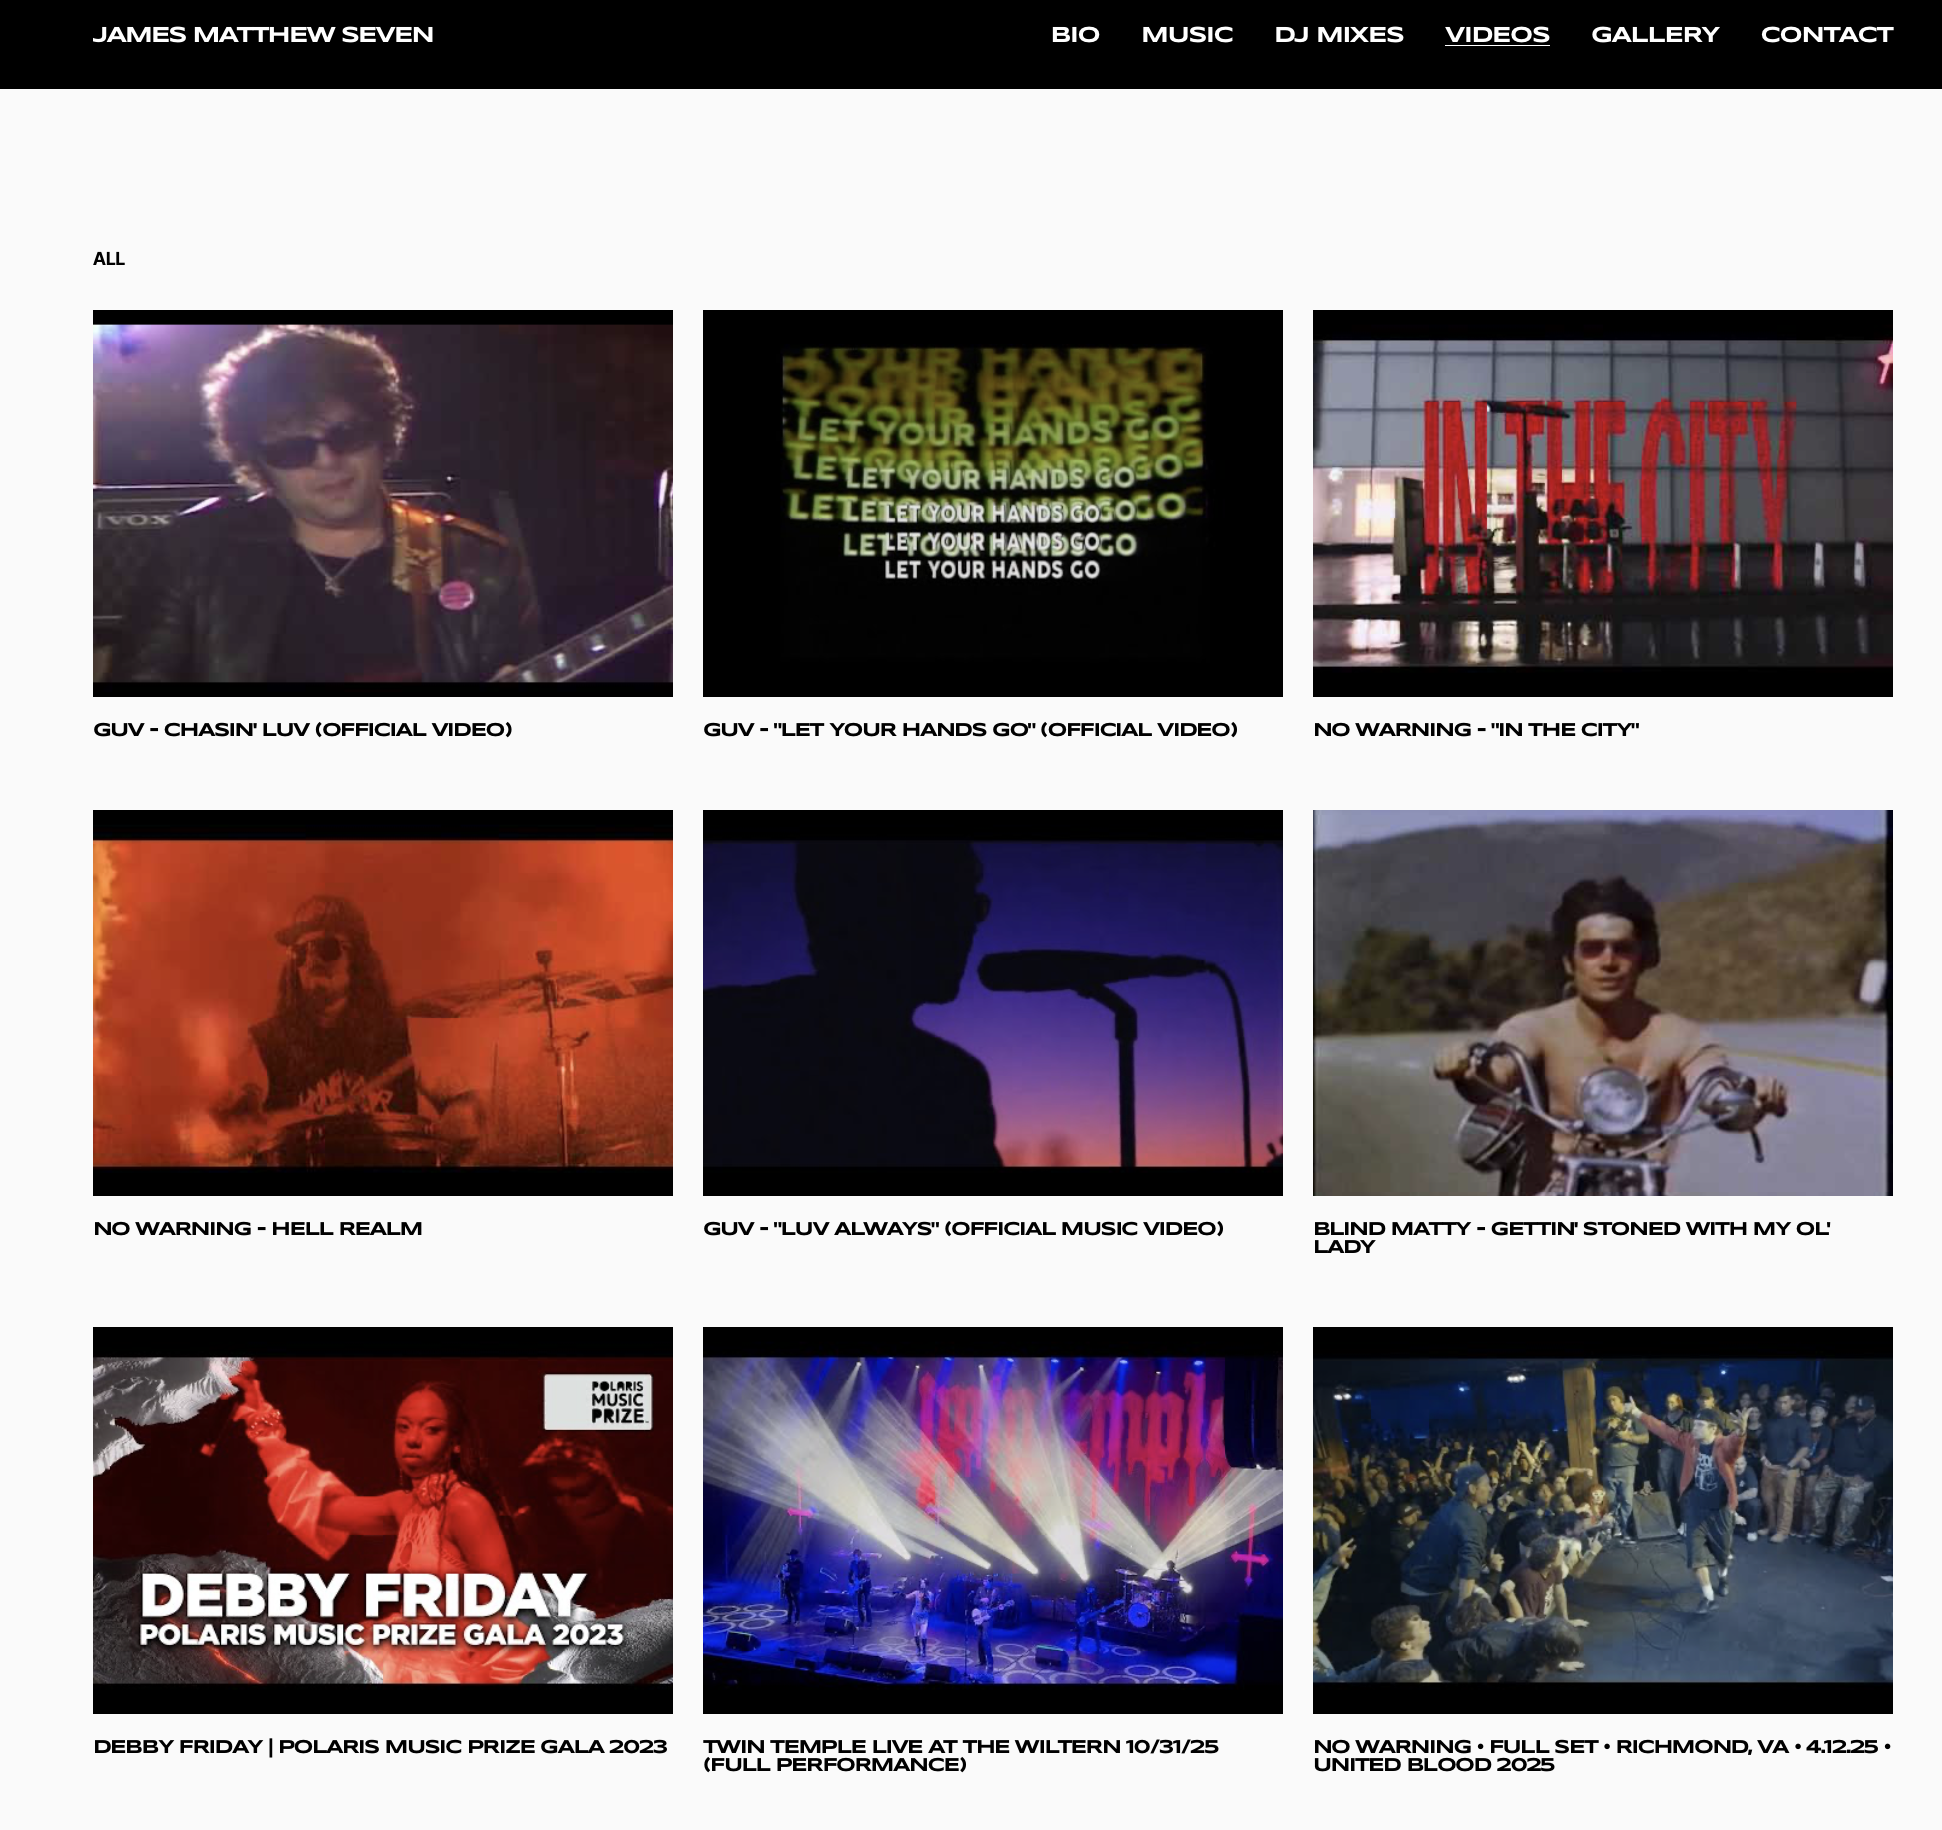Viewport: 1942px width, 1830px height.
Task: Open the Hell Realm video thumbnail
Action: pyautogui.click(x=383, y=1002)
